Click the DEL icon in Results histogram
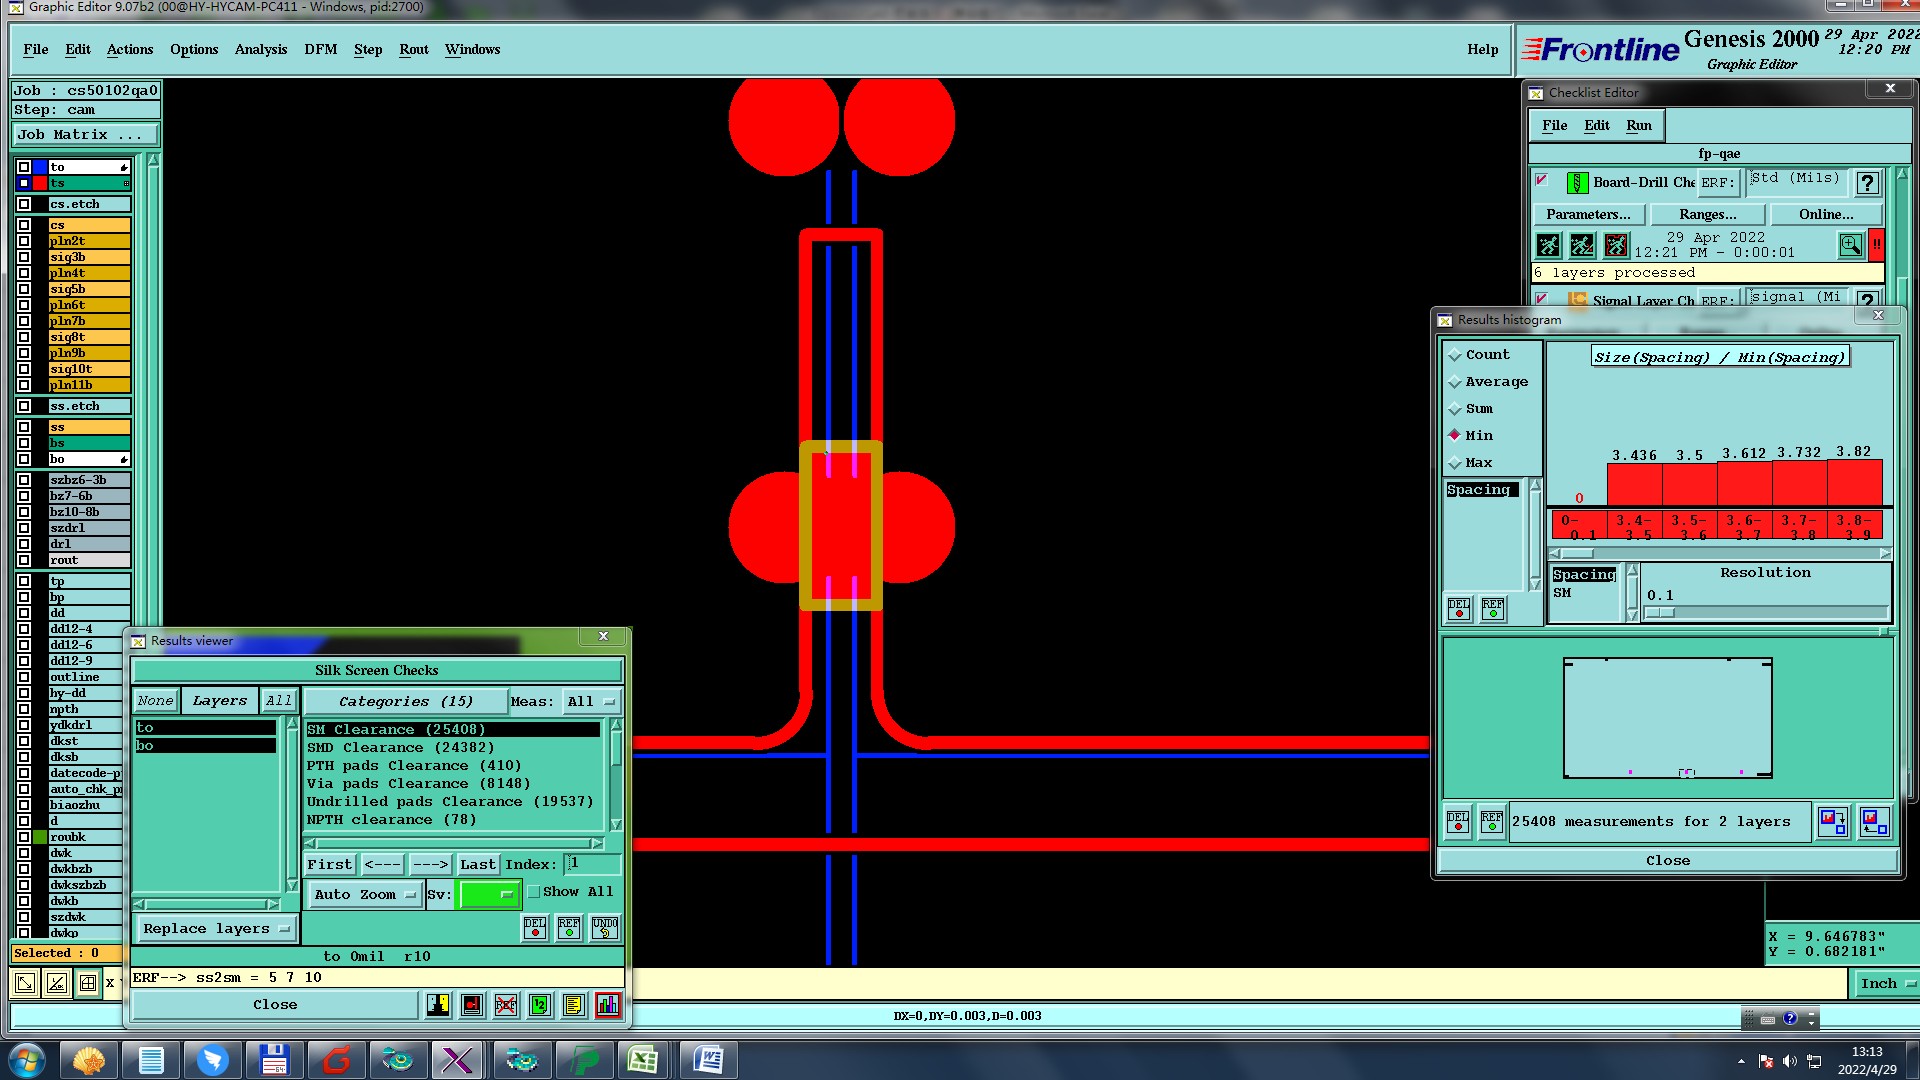Screen dimensions: 1920x1080 tap(1459, 608)
